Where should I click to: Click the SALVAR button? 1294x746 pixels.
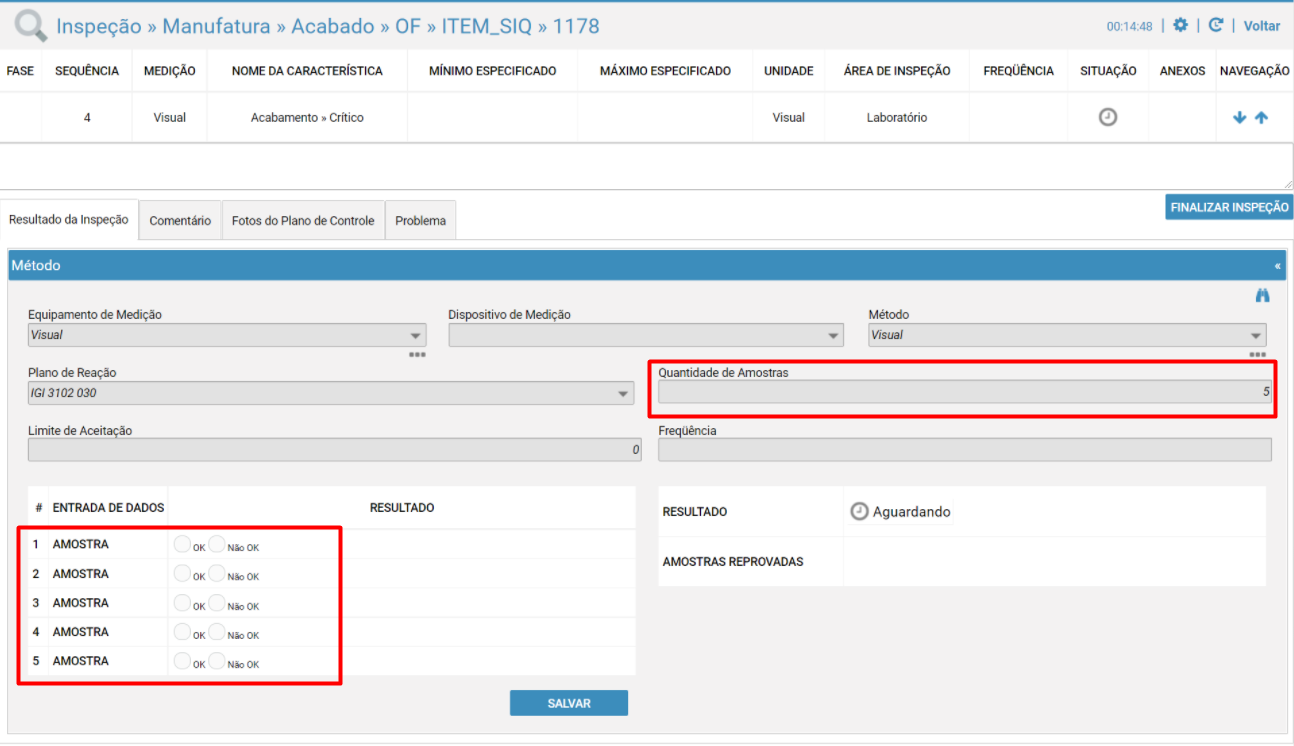click(569, 703)
